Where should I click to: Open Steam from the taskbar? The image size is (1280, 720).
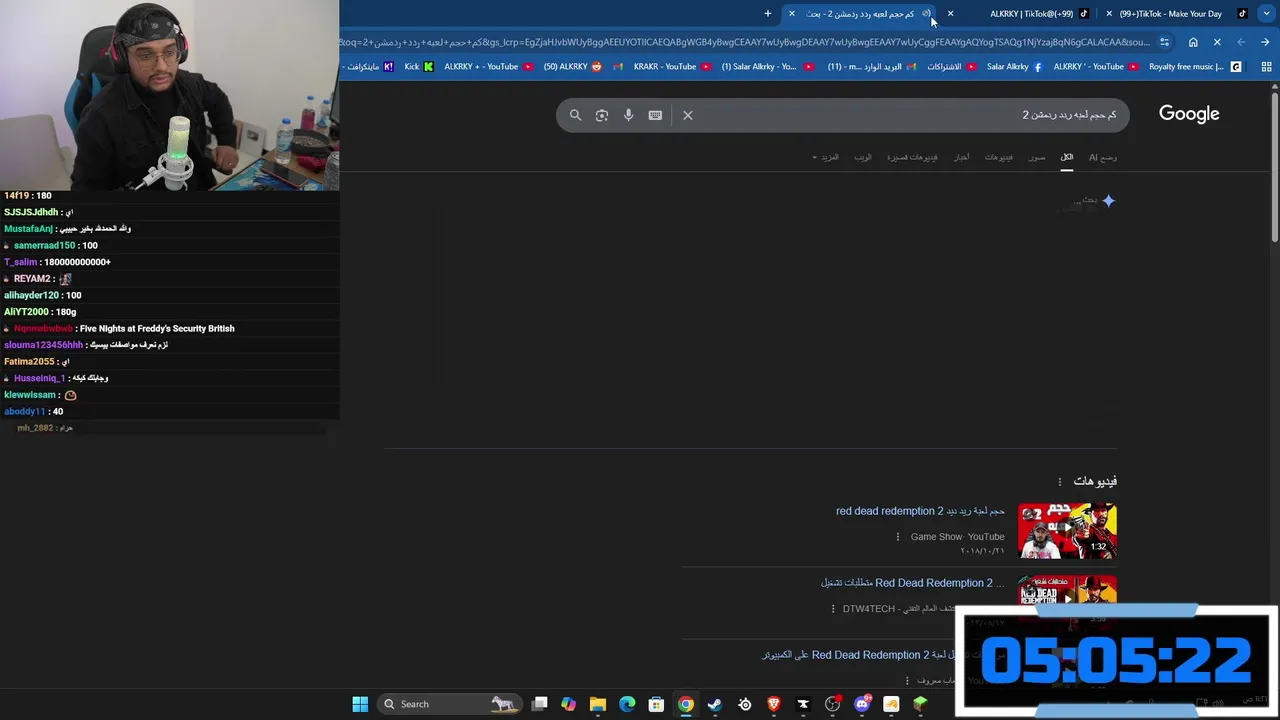point(715,704)
